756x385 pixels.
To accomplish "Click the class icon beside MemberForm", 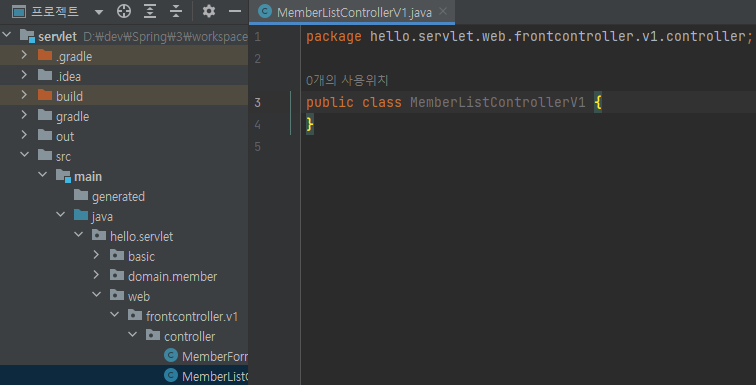I will coord(171,356).
